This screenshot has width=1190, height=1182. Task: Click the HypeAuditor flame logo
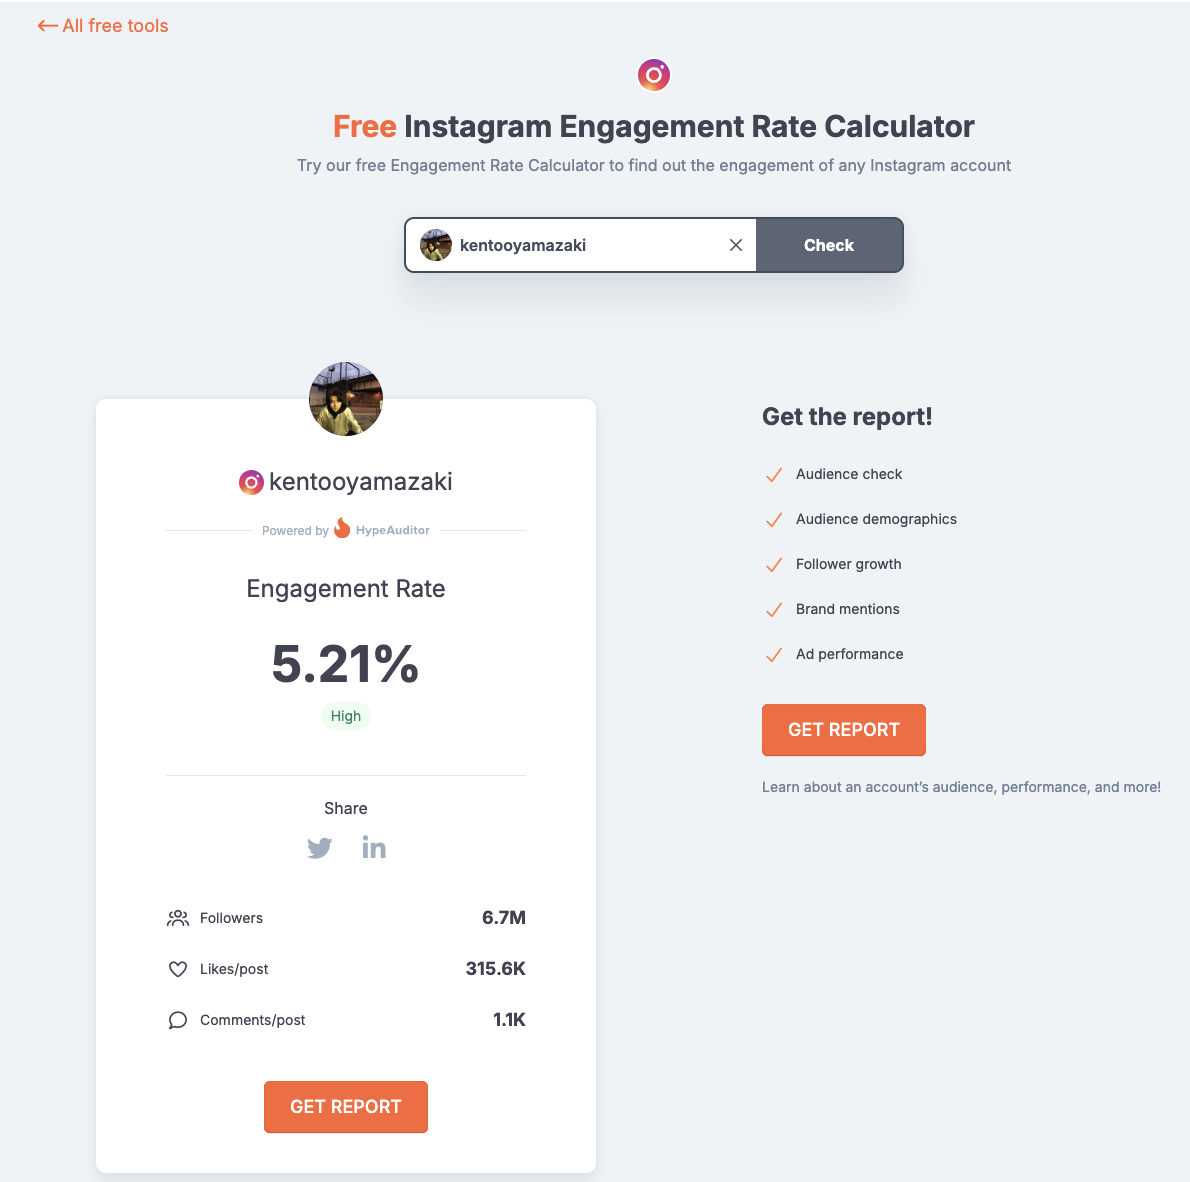(x=342, y=528)
